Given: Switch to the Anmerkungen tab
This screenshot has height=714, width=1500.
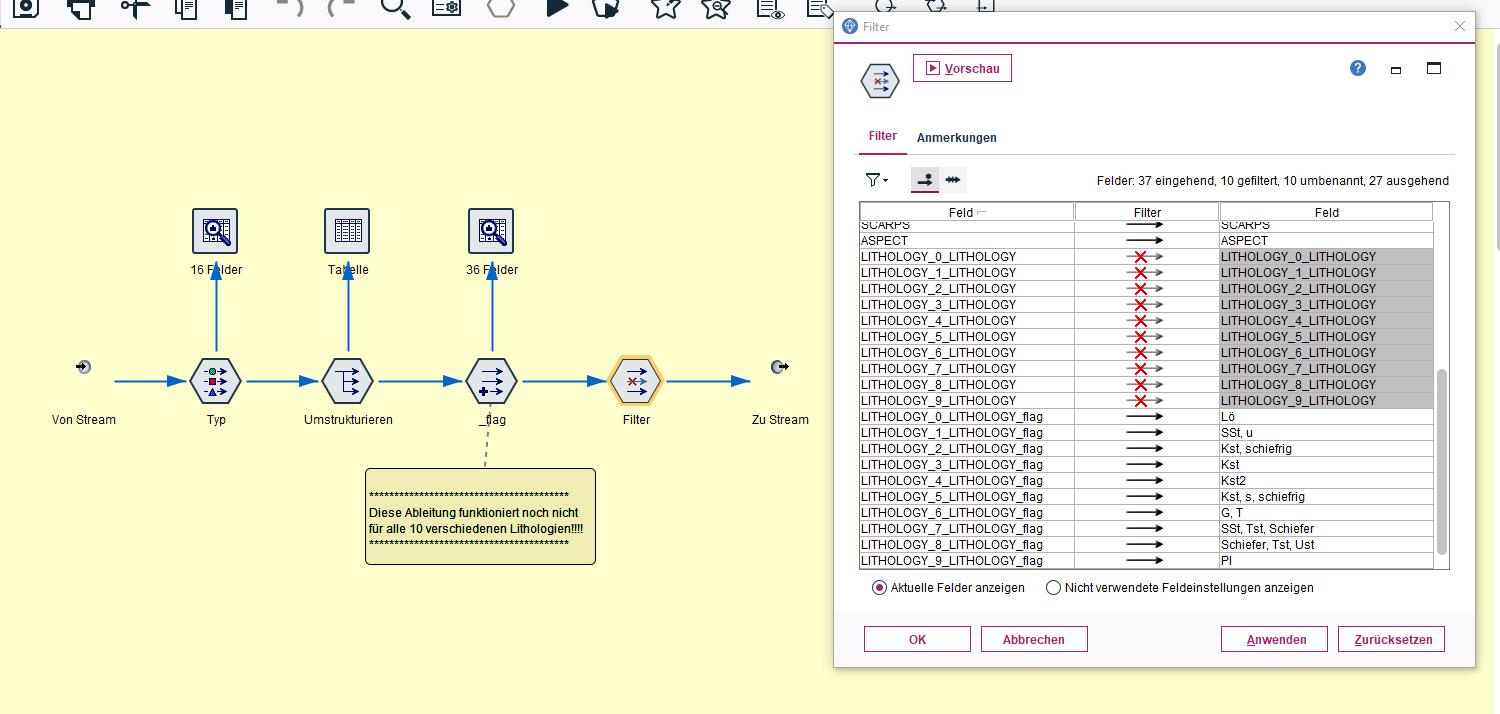Looking at the screenshot, I should pos(956,138).
